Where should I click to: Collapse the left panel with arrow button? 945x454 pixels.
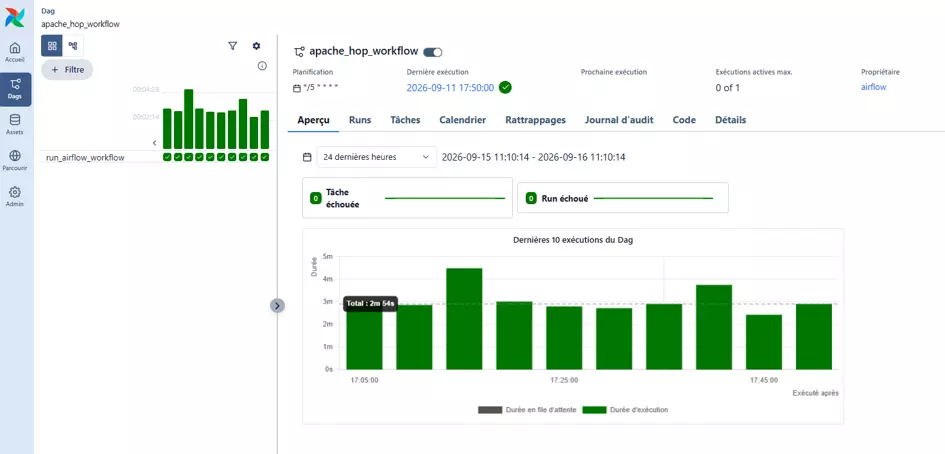(277, 306)
